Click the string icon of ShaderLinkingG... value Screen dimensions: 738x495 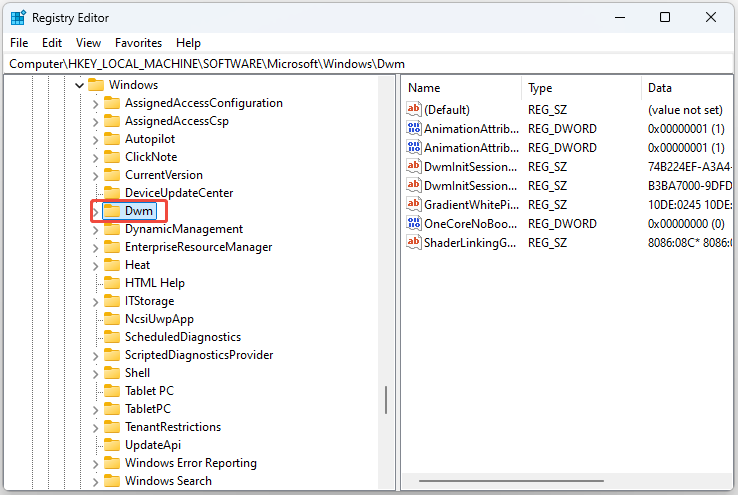tap(413, 242)
